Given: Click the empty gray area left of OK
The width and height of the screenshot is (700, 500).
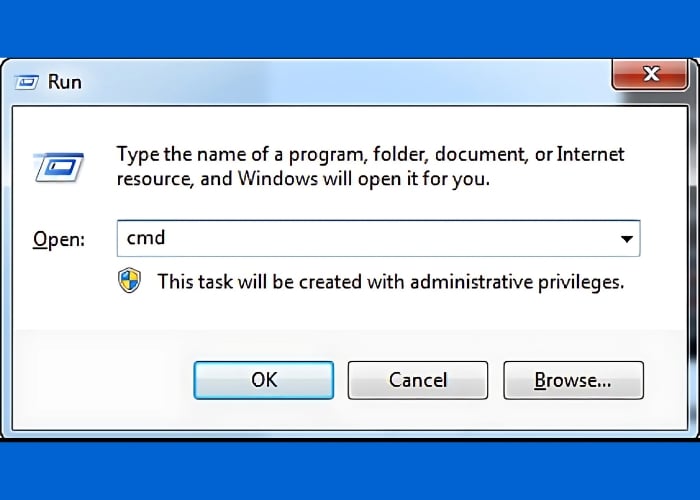Looking at the screenshot, I should 100,380.
